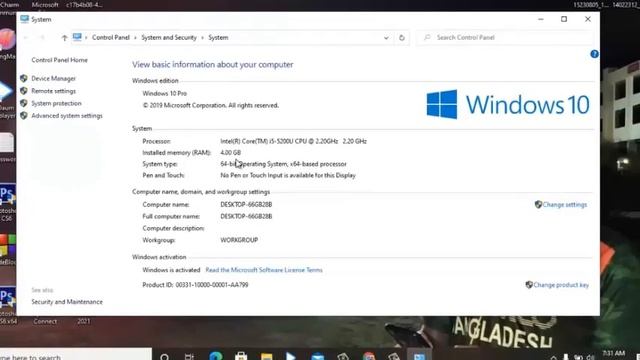Viewport: 640px width, 360px height.
Task: Click the Back arrow in the address bar
Action: coord(26,38)
